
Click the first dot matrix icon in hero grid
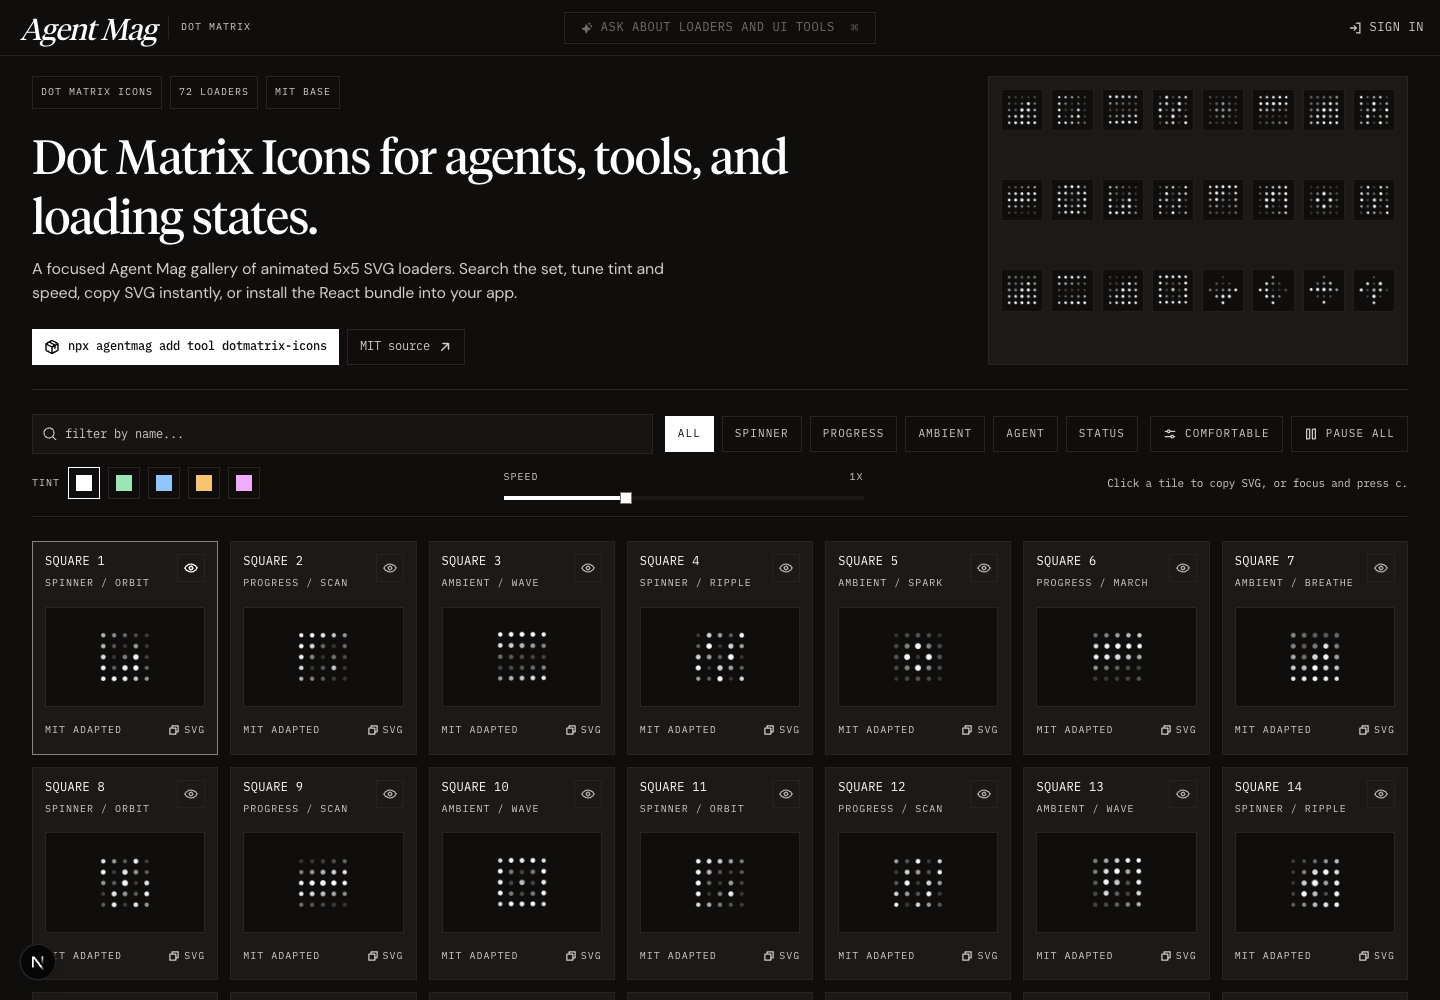point(1021,110)
